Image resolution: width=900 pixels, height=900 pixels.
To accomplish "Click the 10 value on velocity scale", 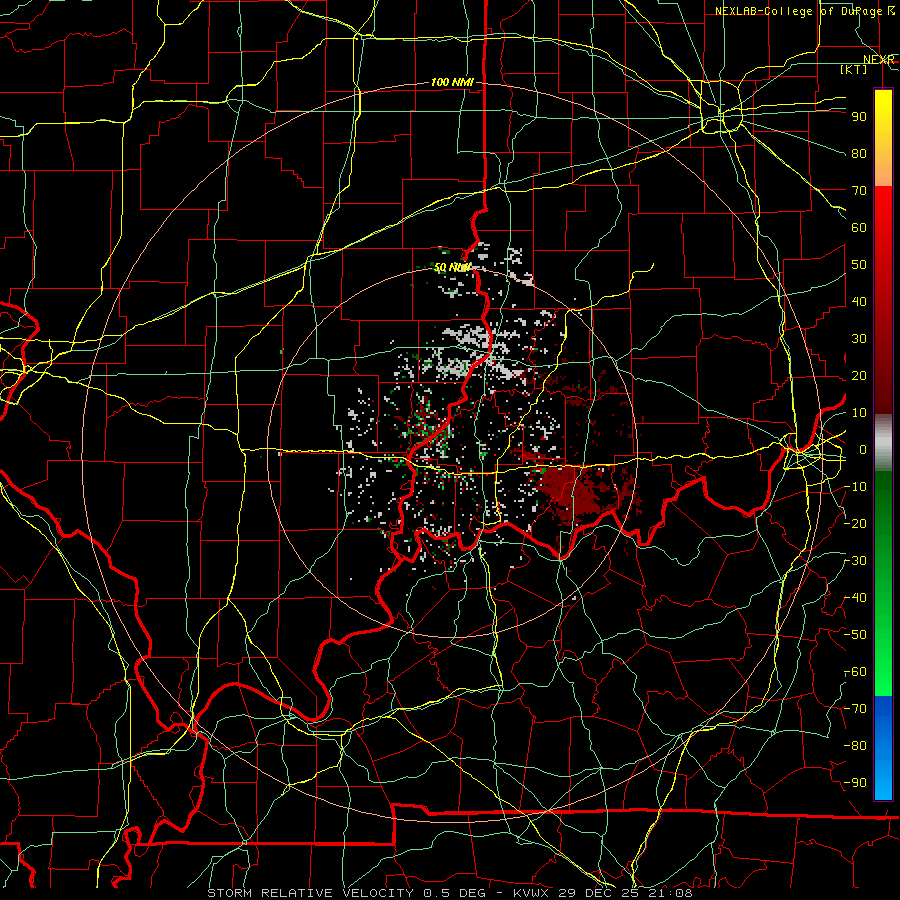I will (859, 413).
